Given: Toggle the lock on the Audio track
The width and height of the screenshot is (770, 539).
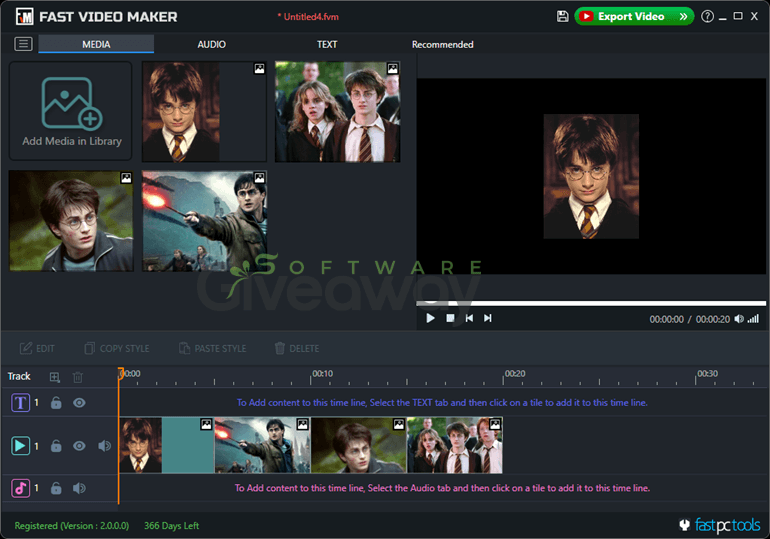Looking at the screenshot, I should coord(56,488).
